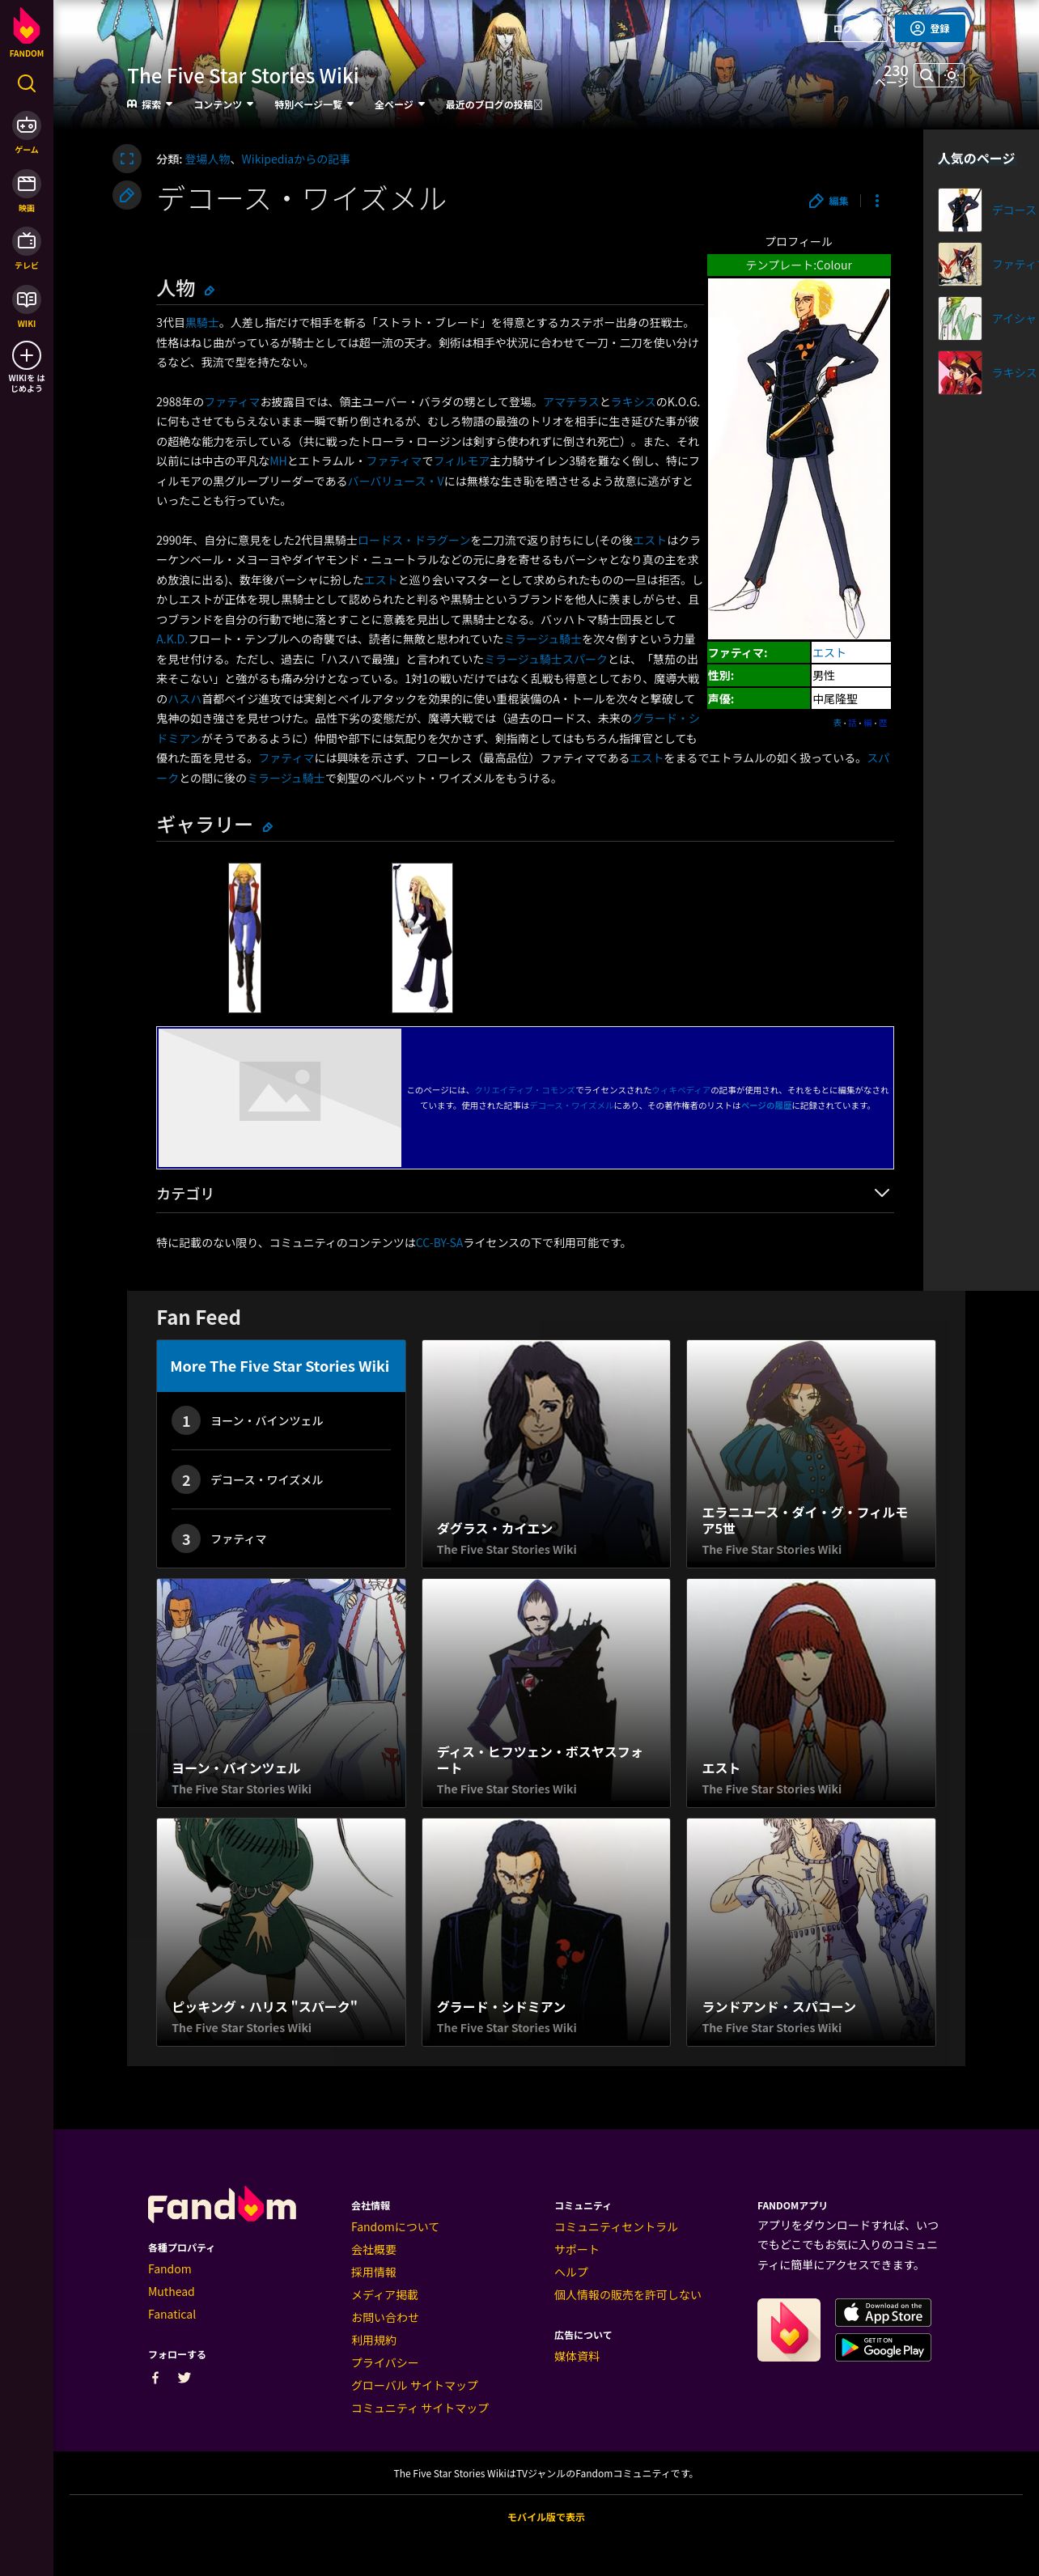
Task: Click Fandomについて footer link
Action: pyautogui.click(x=395, y=2227)
